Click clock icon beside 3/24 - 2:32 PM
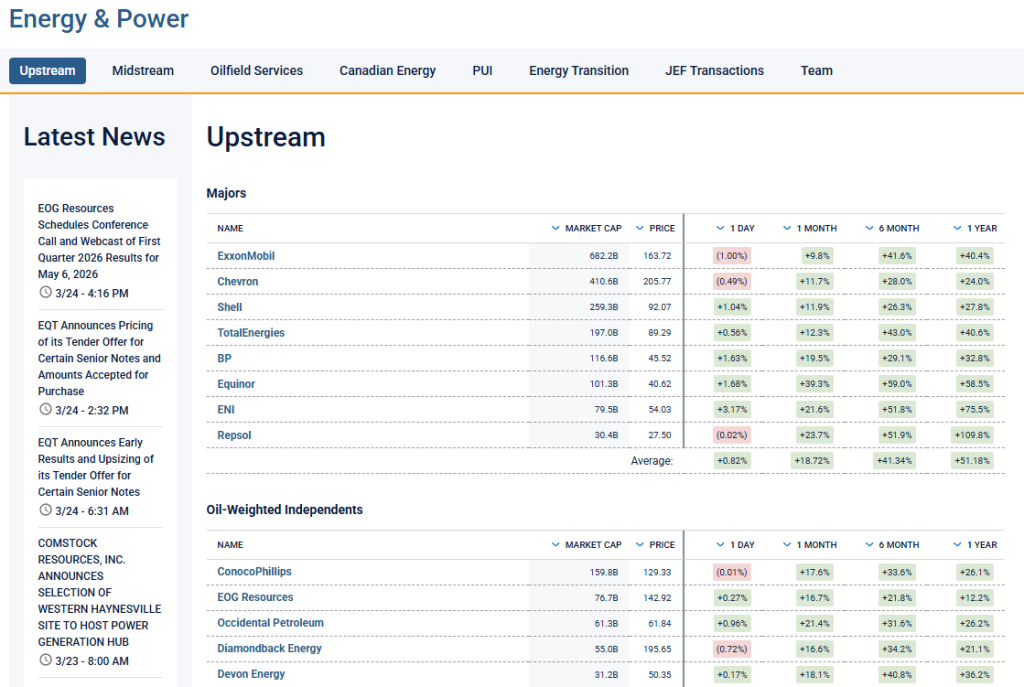 pyautogui.click(x=45, y=410)
